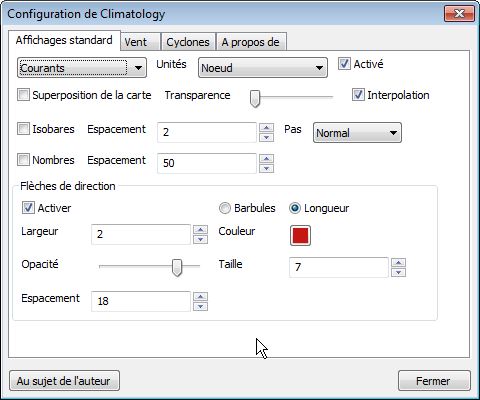This screenshot has height=400, width=480.
Task: Increase Taille value with up arrow
Action: [x=398, y=263]
